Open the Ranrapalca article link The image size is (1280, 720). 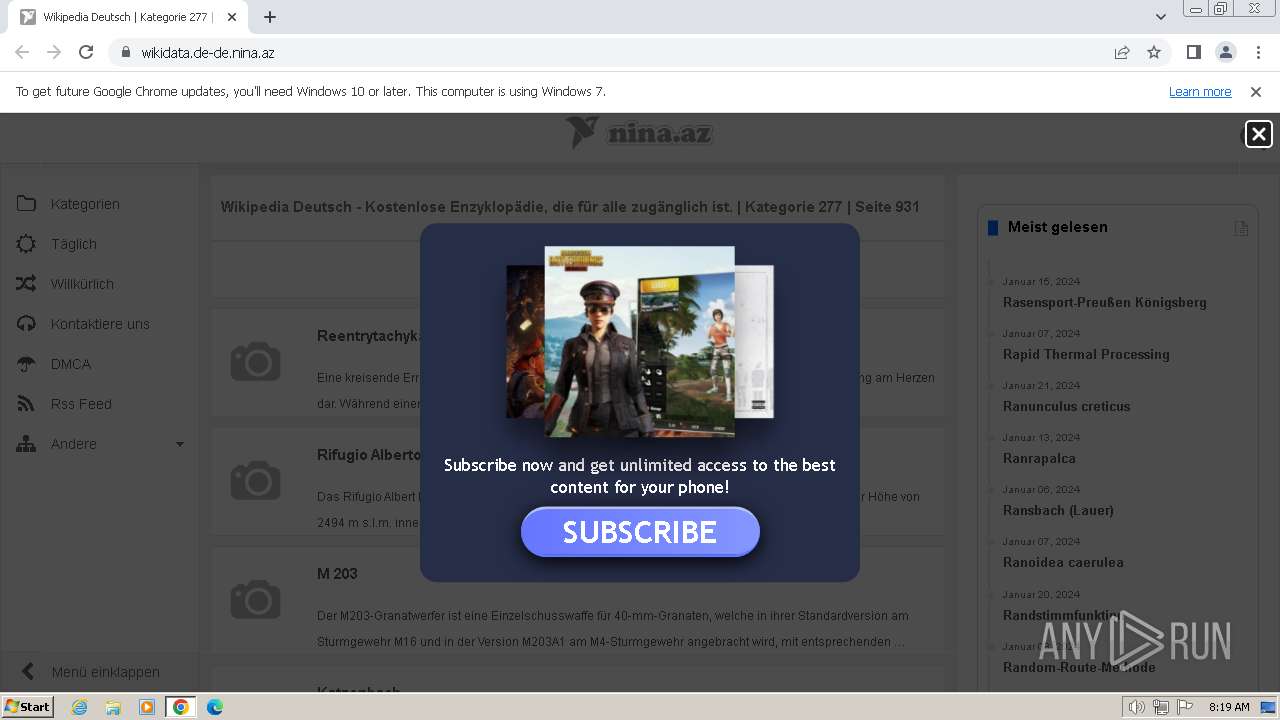1039,458
